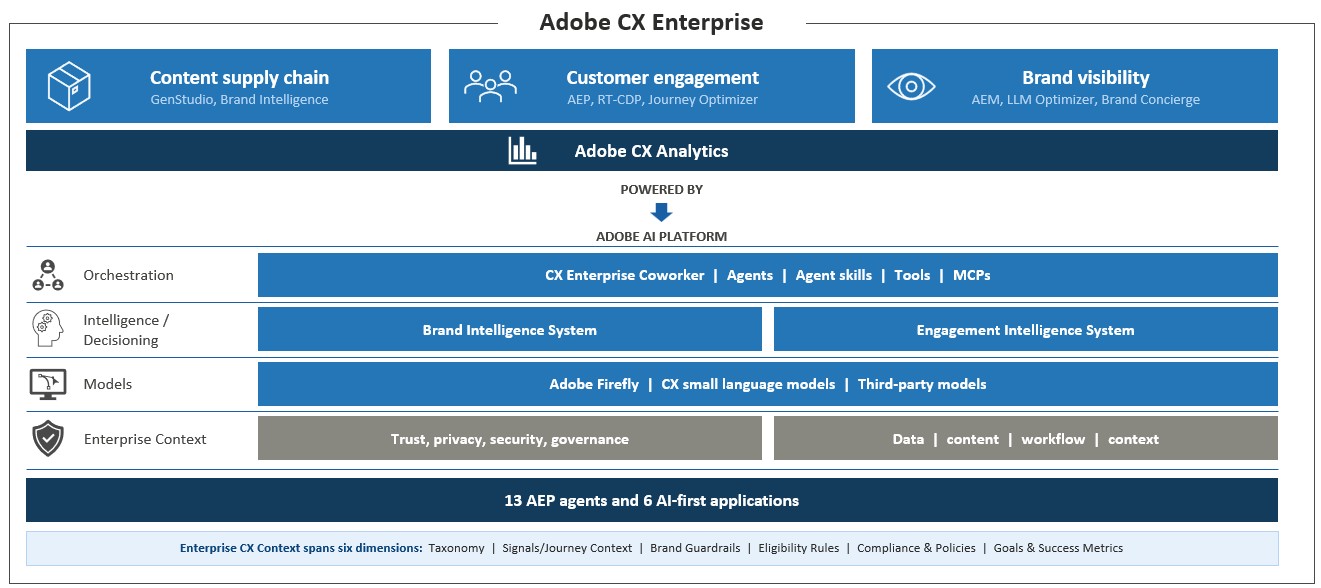Click the eye icon for Brand visibility
The height and width of the screenshot is (588, 1321).
tap(910, 86)
